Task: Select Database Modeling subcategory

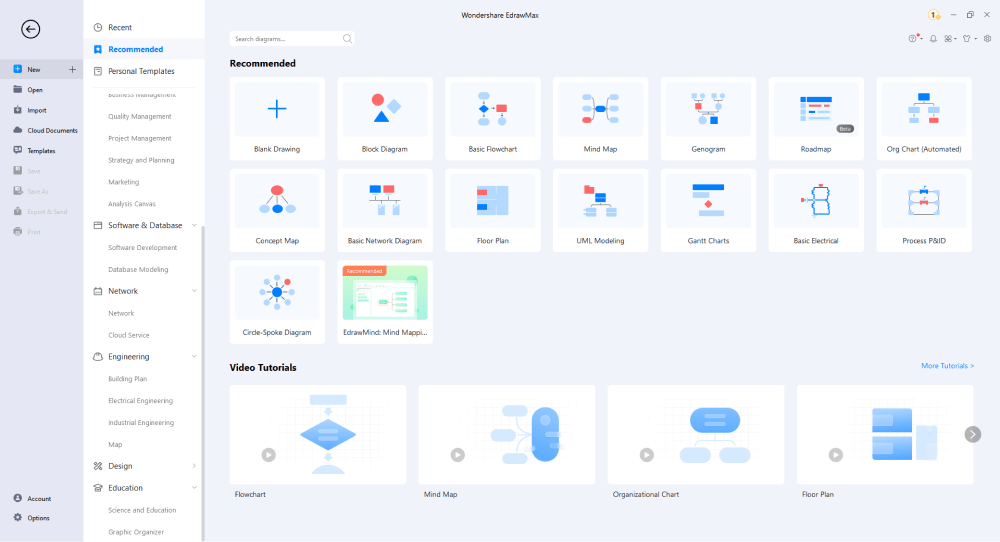Action: (x=138, y=270)
